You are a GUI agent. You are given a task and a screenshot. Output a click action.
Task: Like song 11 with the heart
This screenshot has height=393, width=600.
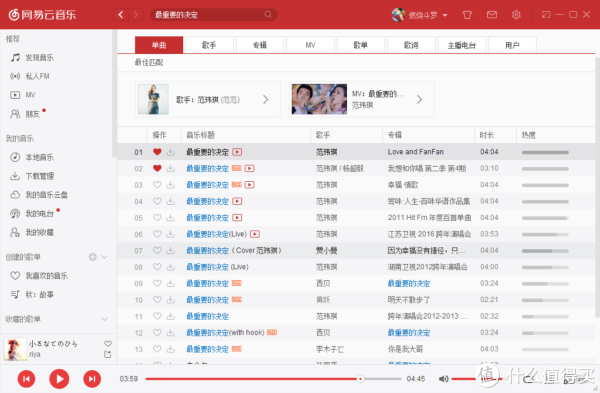(x=157, y=316)
